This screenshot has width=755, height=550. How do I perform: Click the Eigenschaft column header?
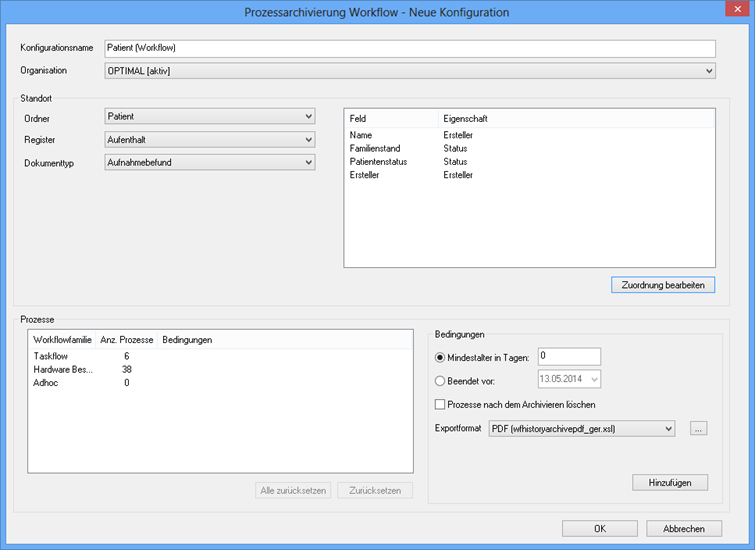(x=466, y=119)
